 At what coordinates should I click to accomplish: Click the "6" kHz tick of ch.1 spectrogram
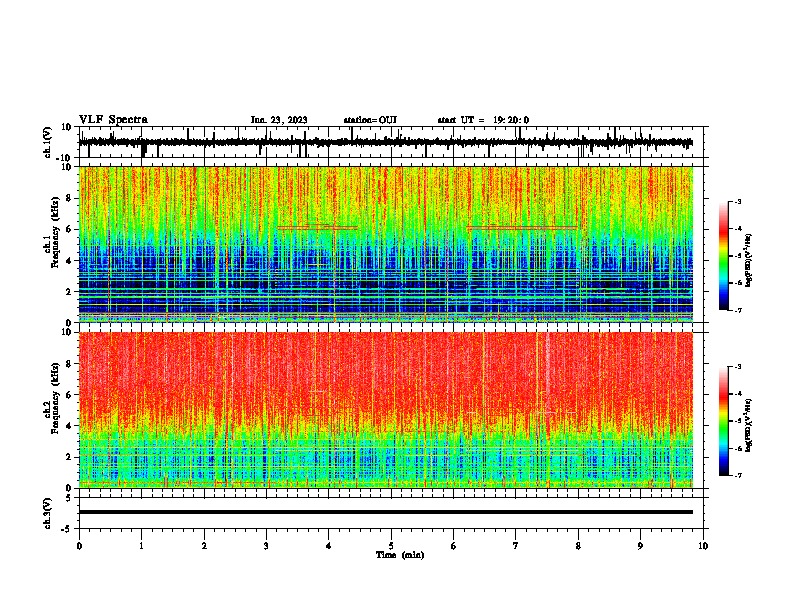click(70, 229)
